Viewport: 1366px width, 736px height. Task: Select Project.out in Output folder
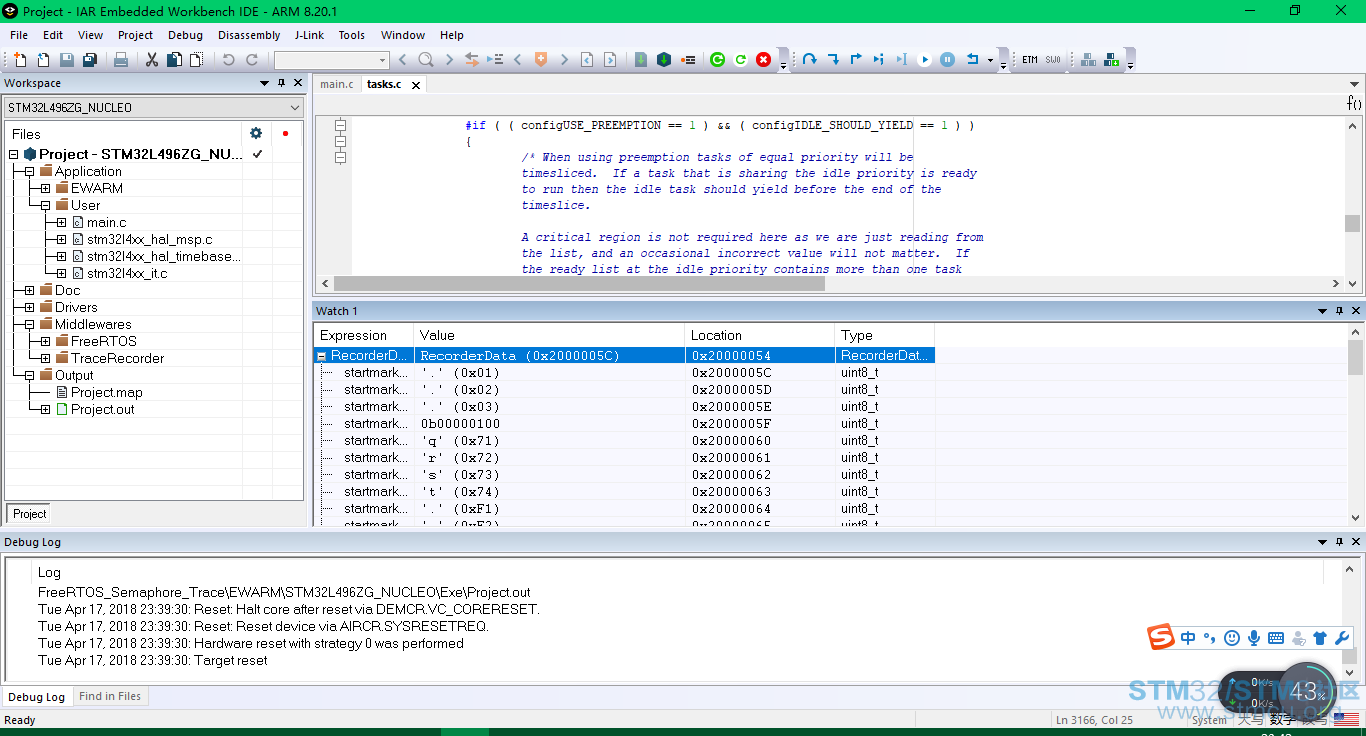point(102,409)
